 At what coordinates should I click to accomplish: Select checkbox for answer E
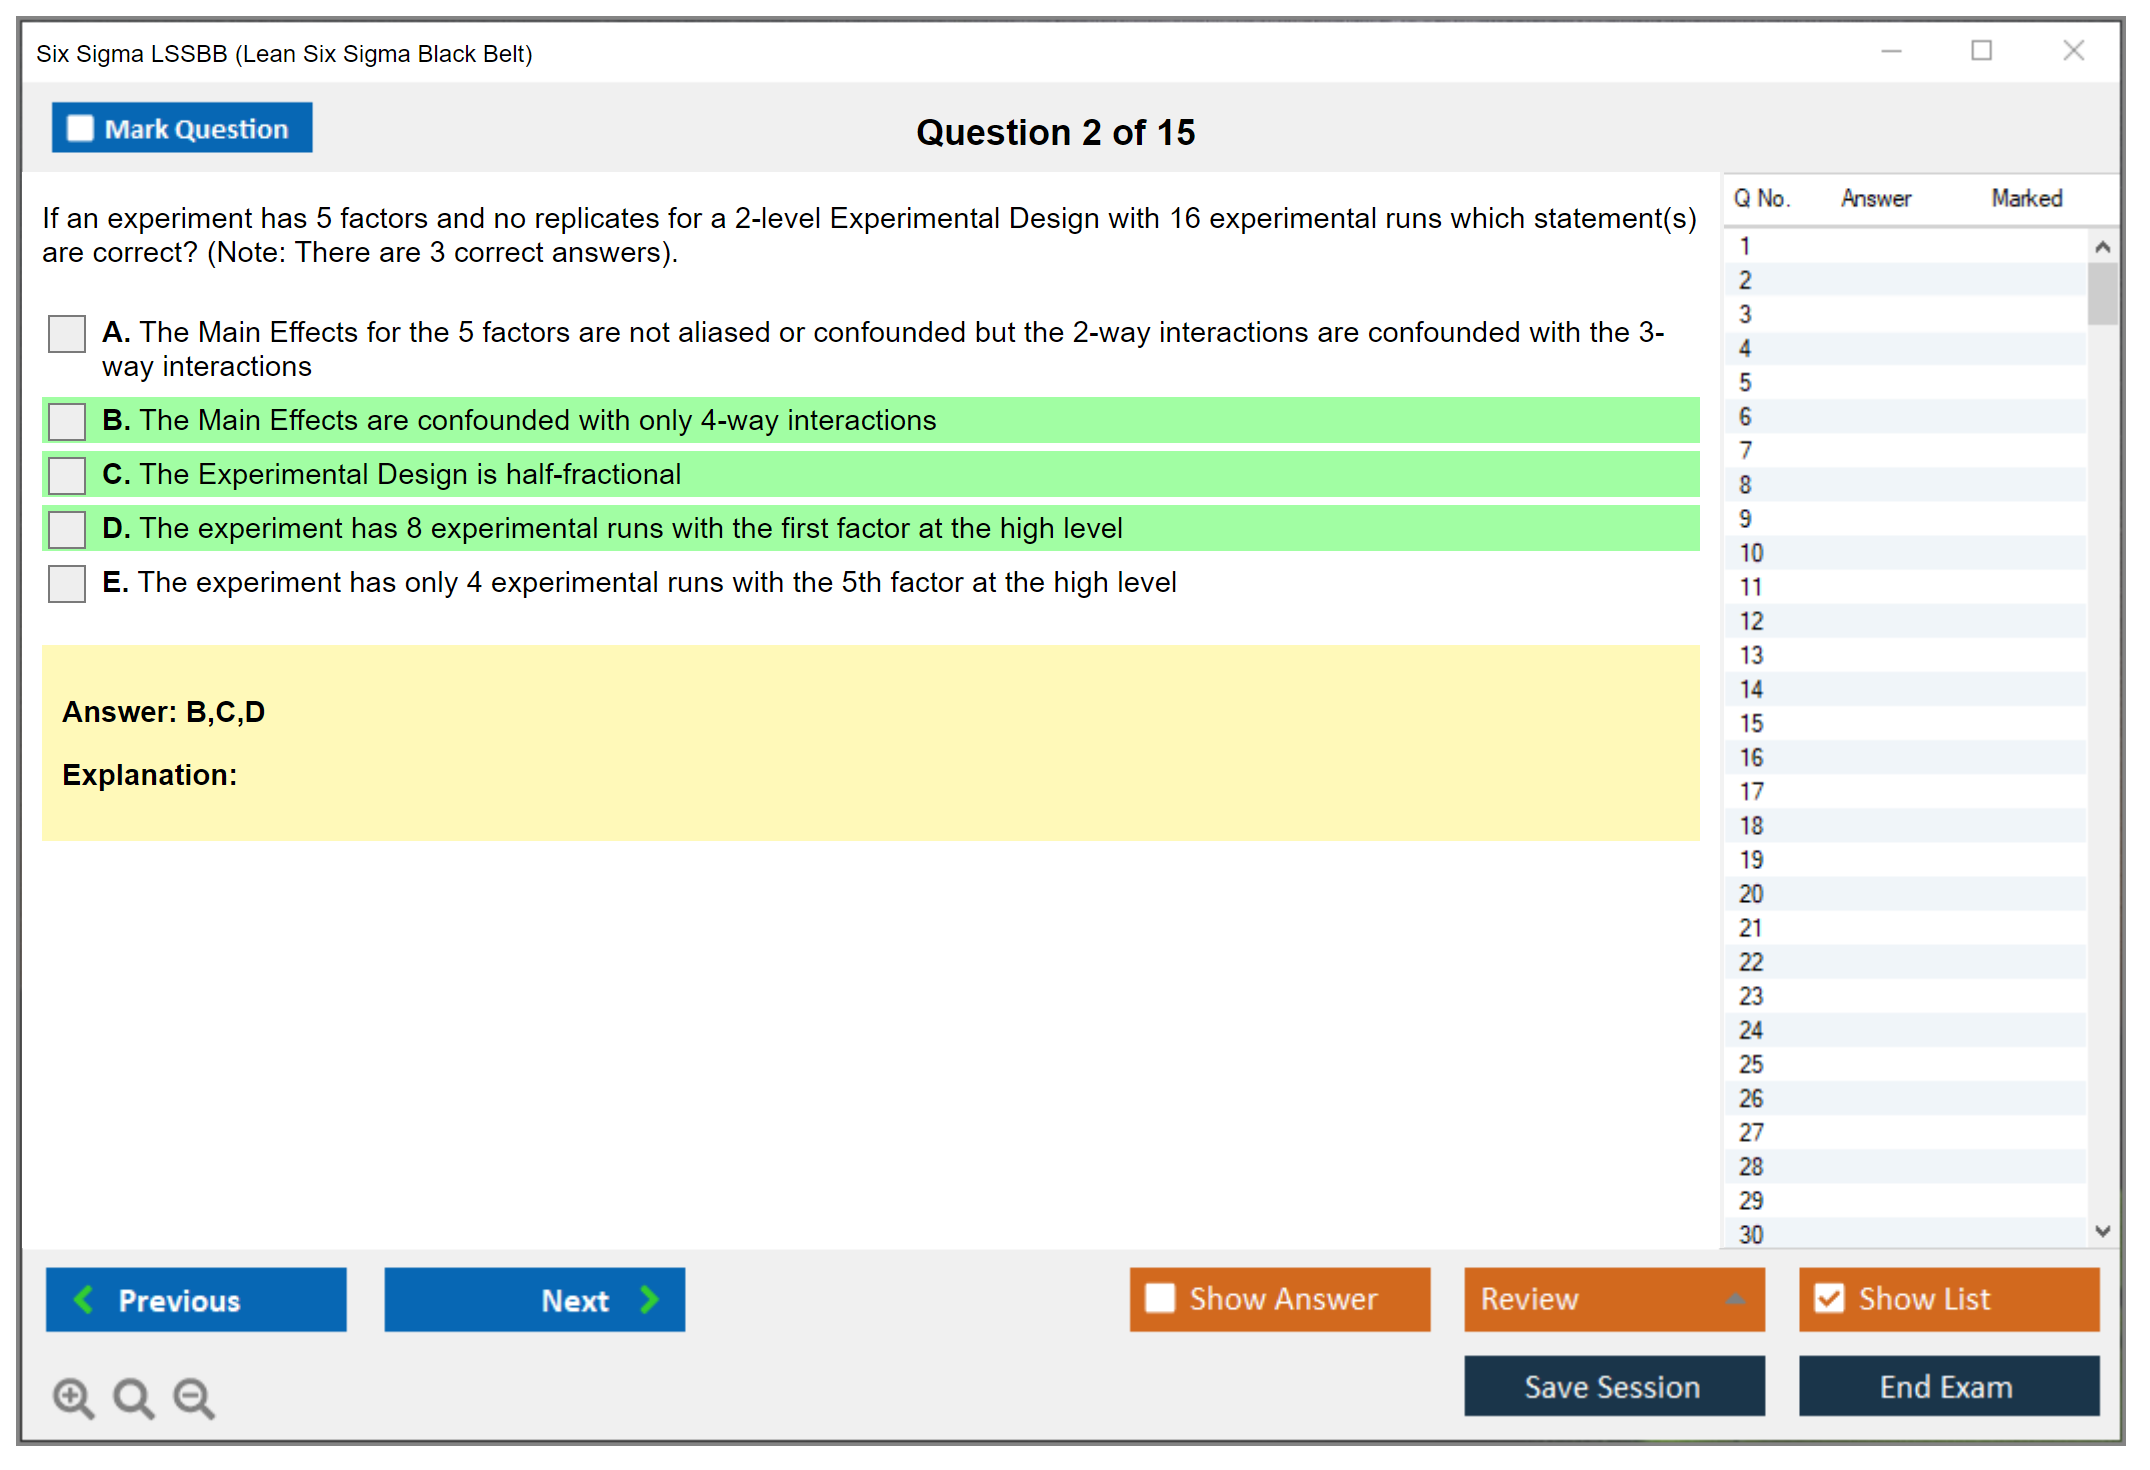[67, 583]
